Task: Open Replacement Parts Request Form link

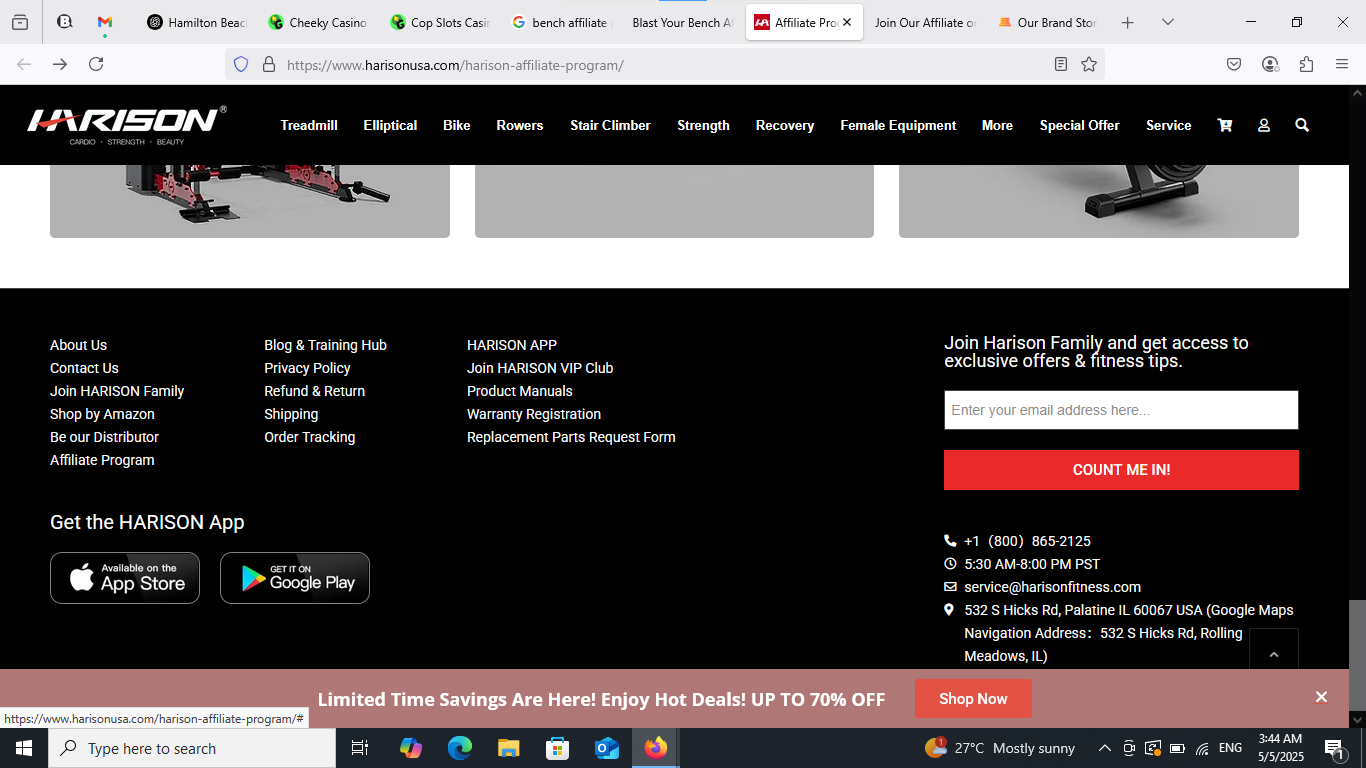Action: (x=571, y=437)
